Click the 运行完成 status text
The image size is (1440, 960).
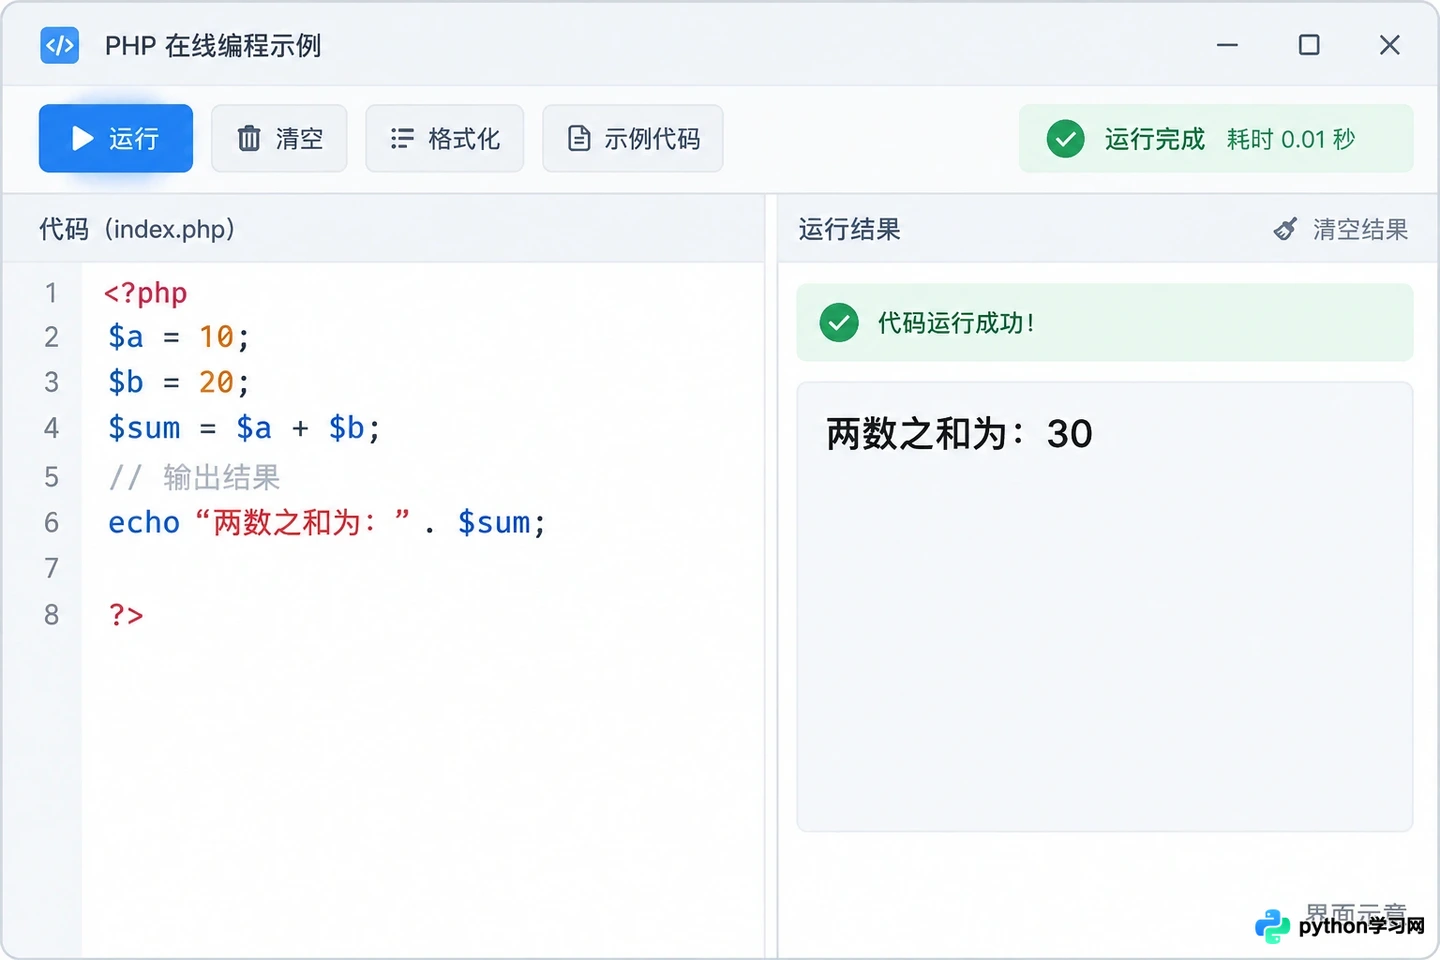(1154, 139)
